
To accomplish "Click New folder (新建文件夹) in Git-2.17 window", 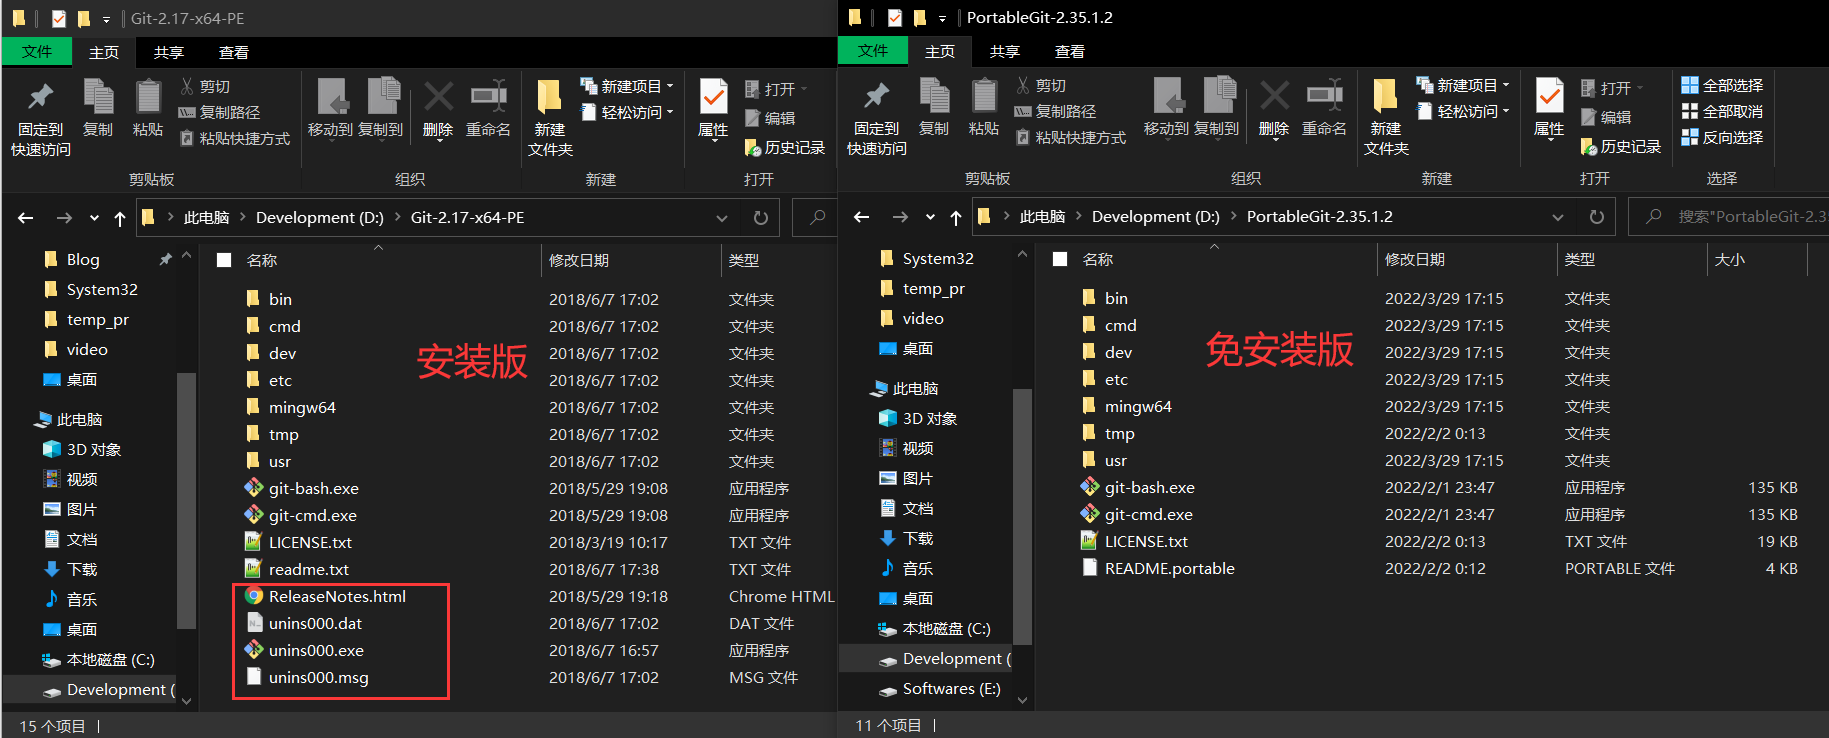I will click(x=550, y=117).
